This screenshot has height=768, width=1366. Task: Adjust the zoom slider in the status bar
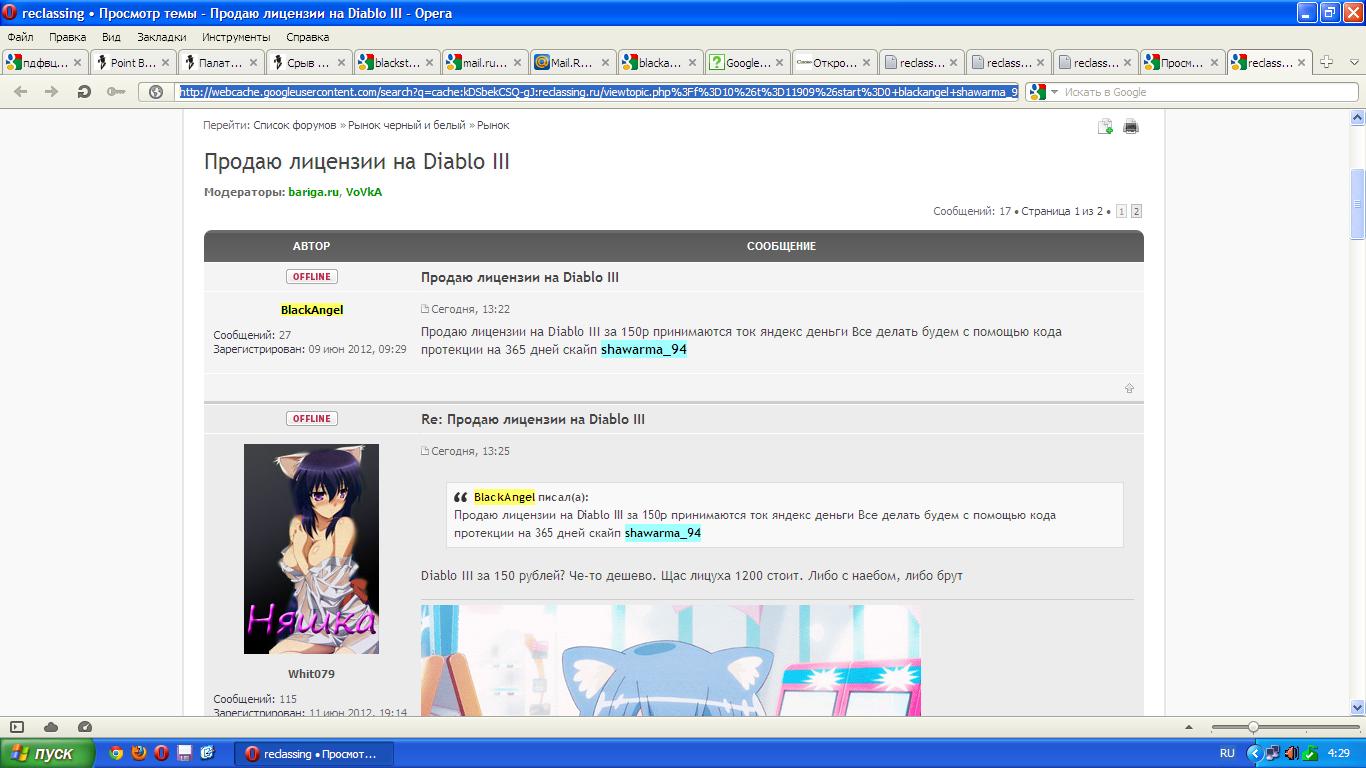click(x=1253, y=727)
